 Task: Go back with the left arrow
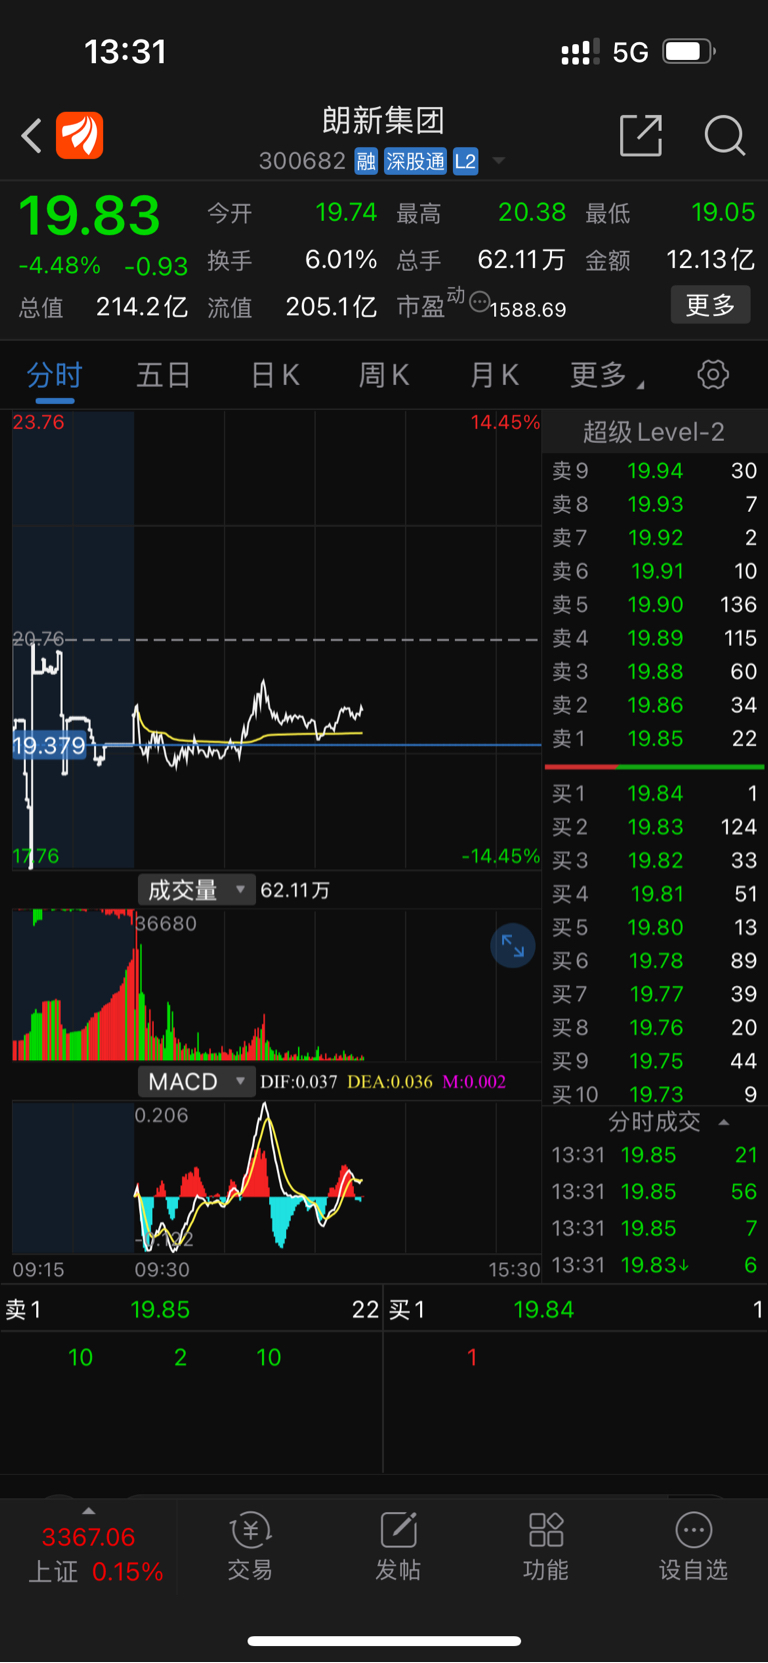point(32,135)
